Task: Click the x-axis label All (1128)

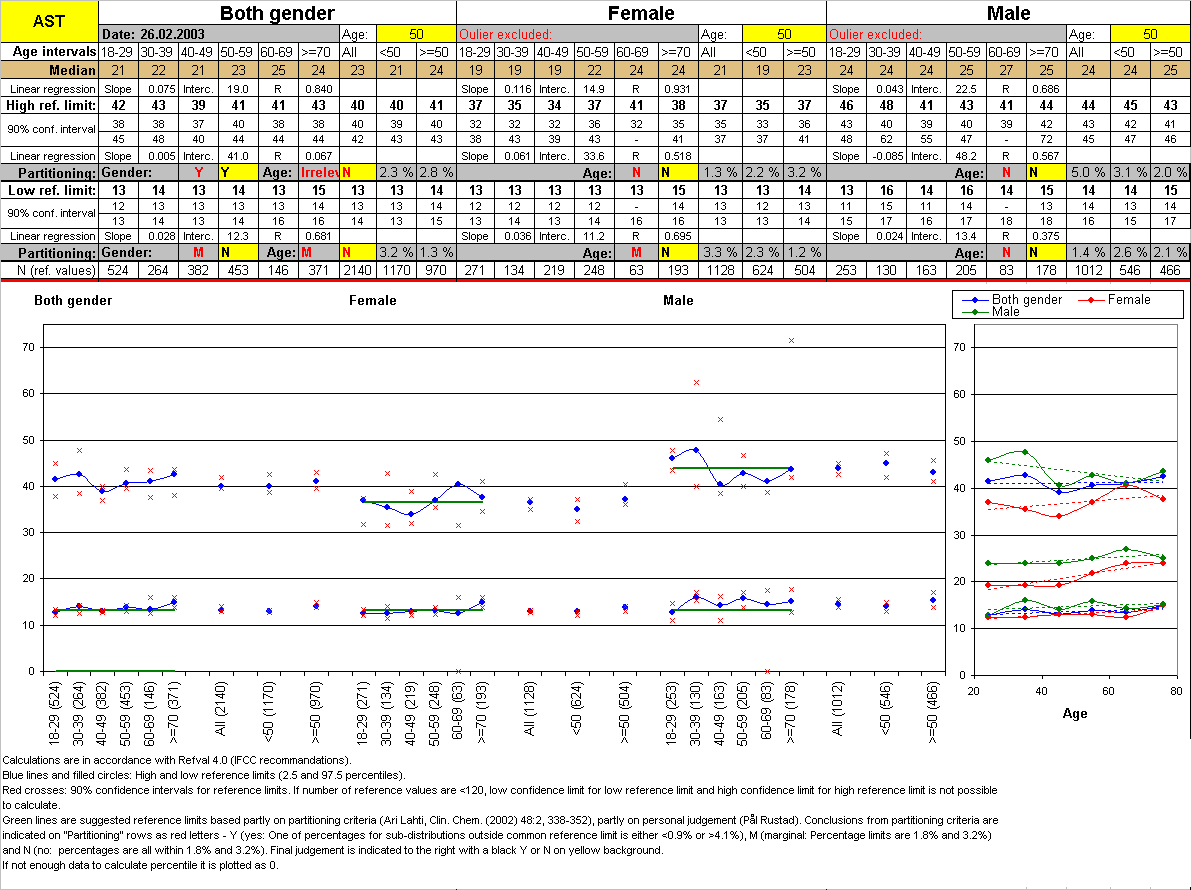Action: [529, 709]
